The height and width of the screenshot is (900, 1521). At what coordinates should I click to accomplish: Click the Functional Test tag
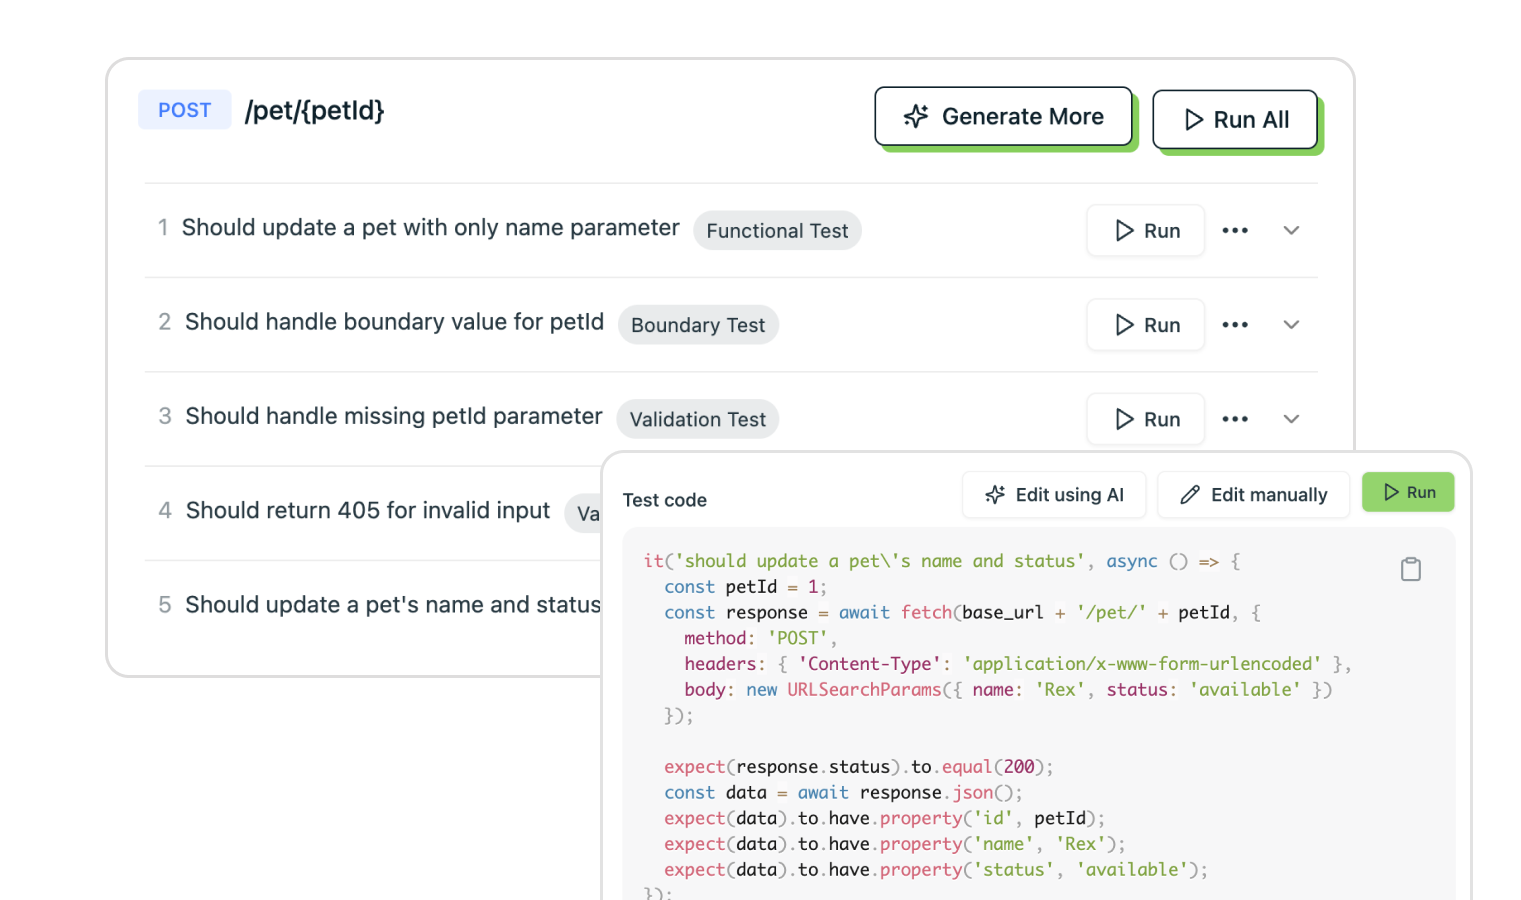[777, 231]
